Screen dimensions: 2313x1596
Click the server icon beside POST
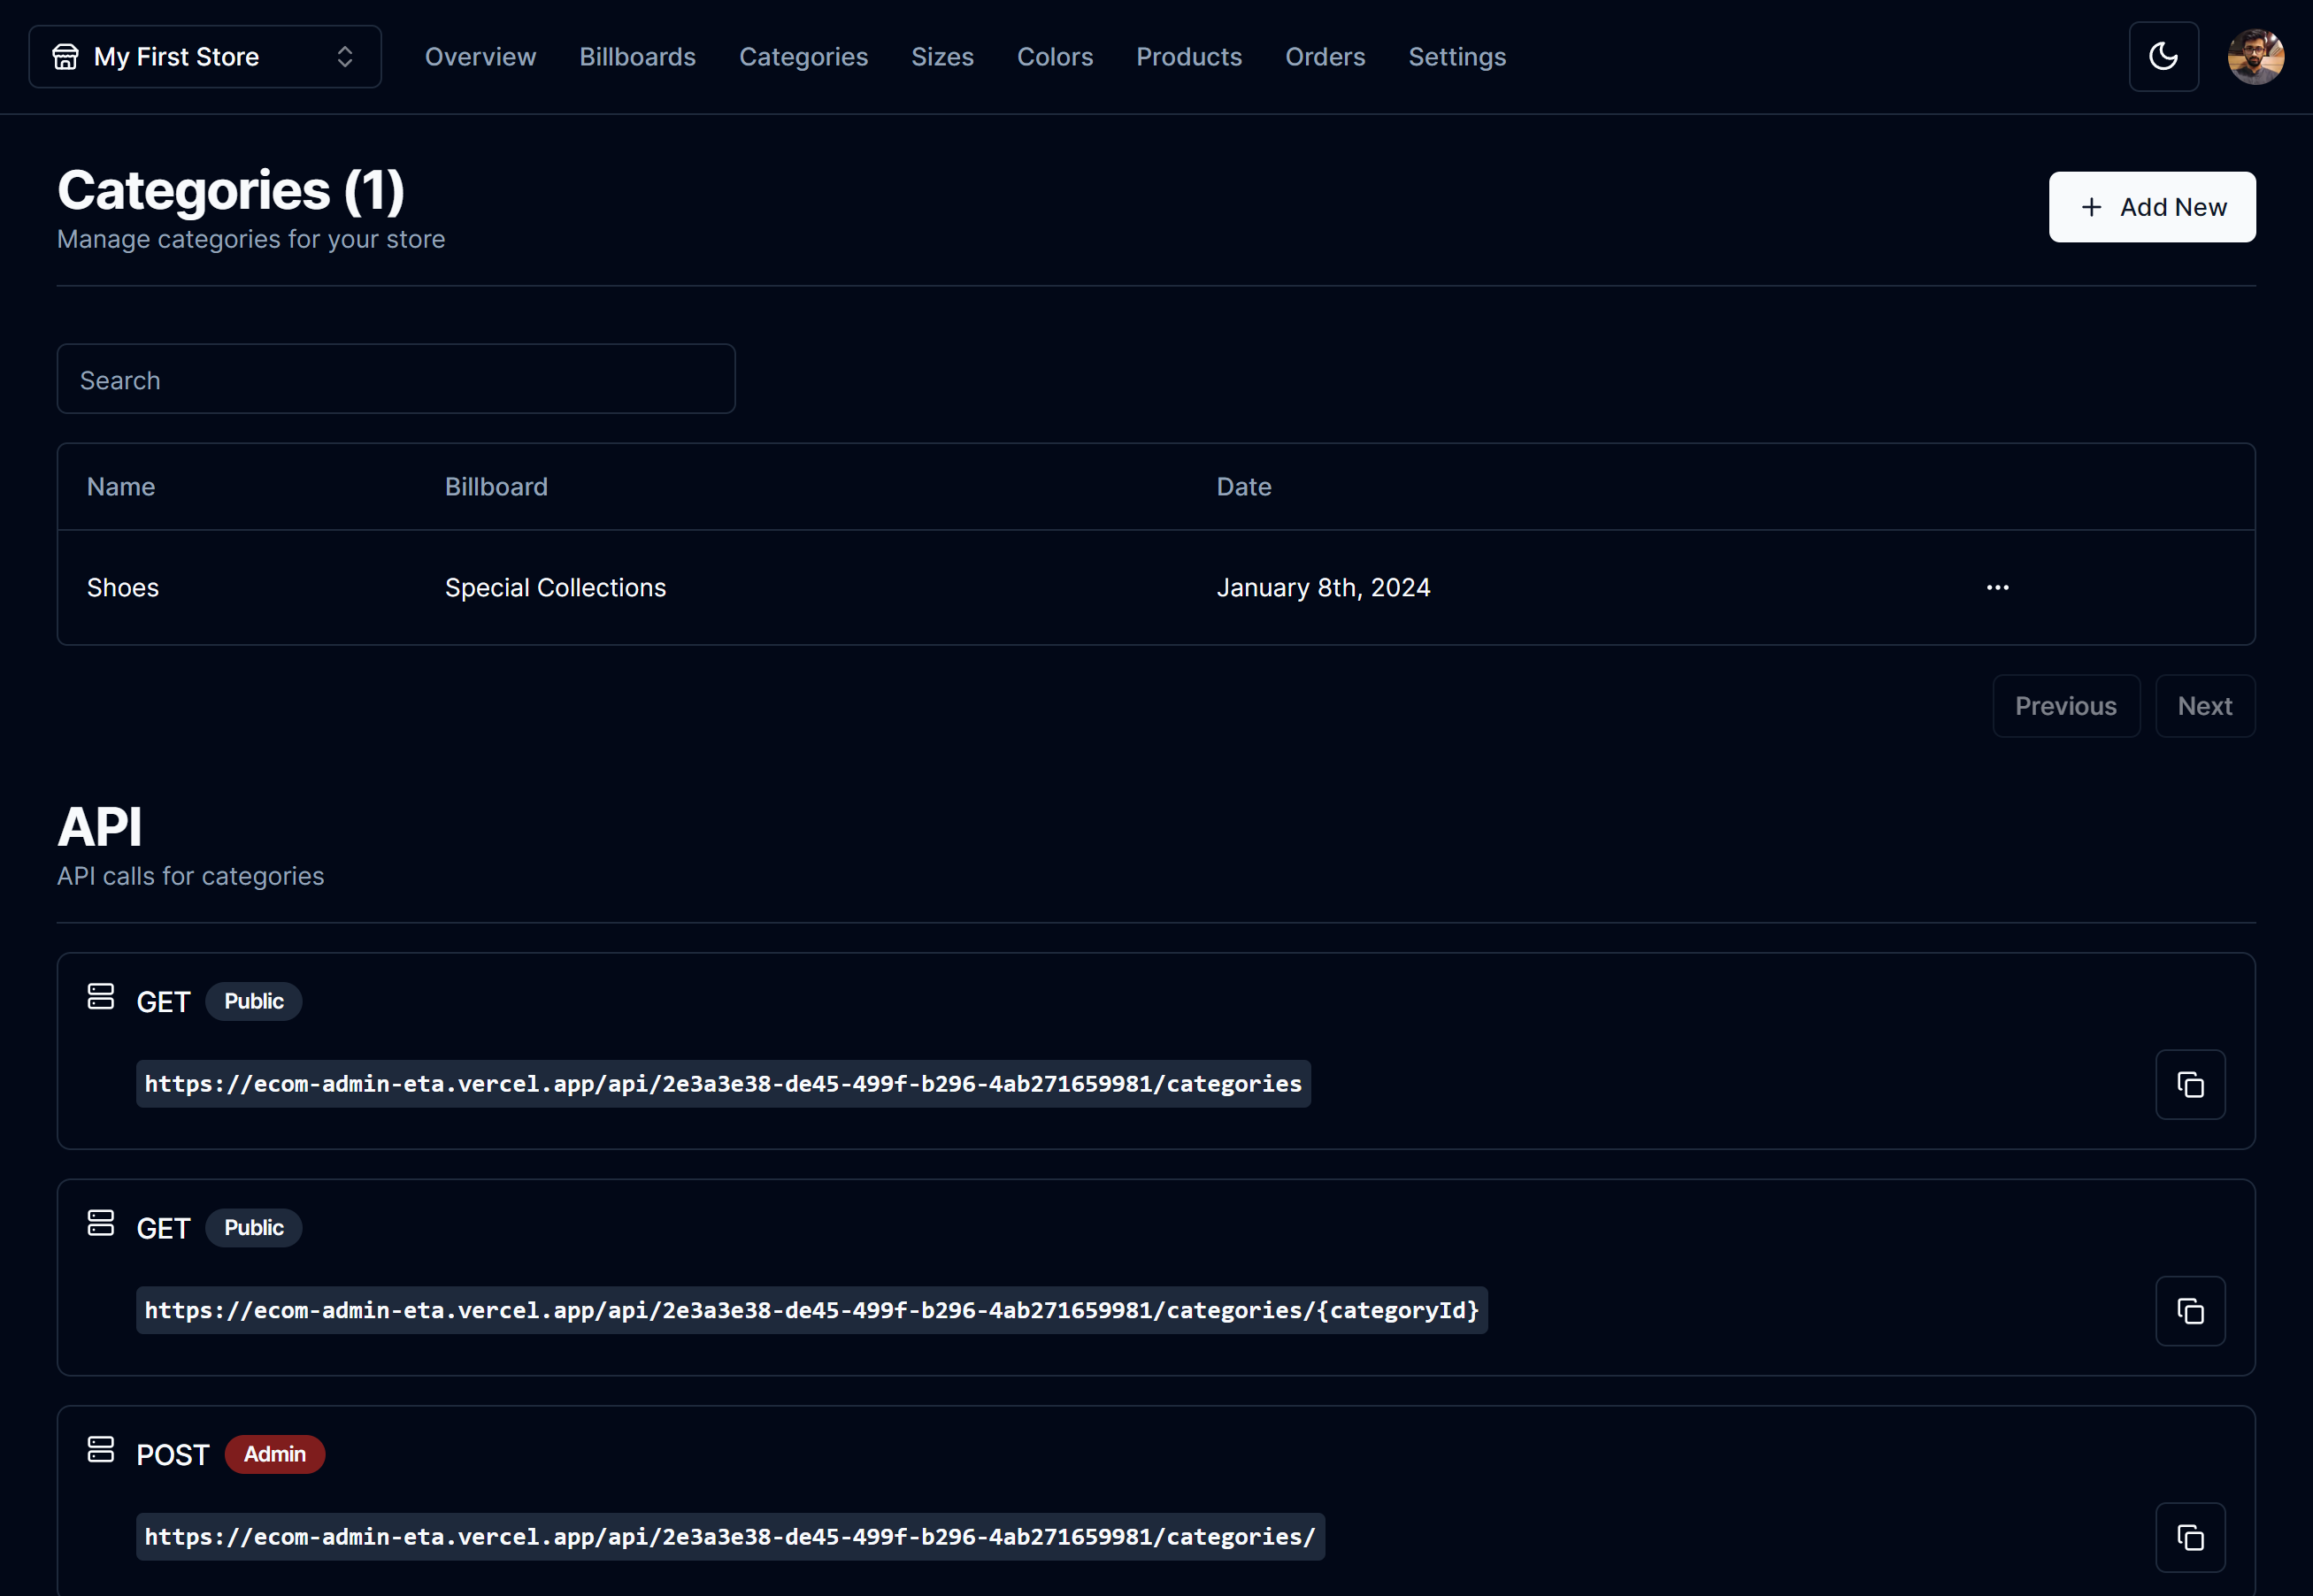point(101,1450)
